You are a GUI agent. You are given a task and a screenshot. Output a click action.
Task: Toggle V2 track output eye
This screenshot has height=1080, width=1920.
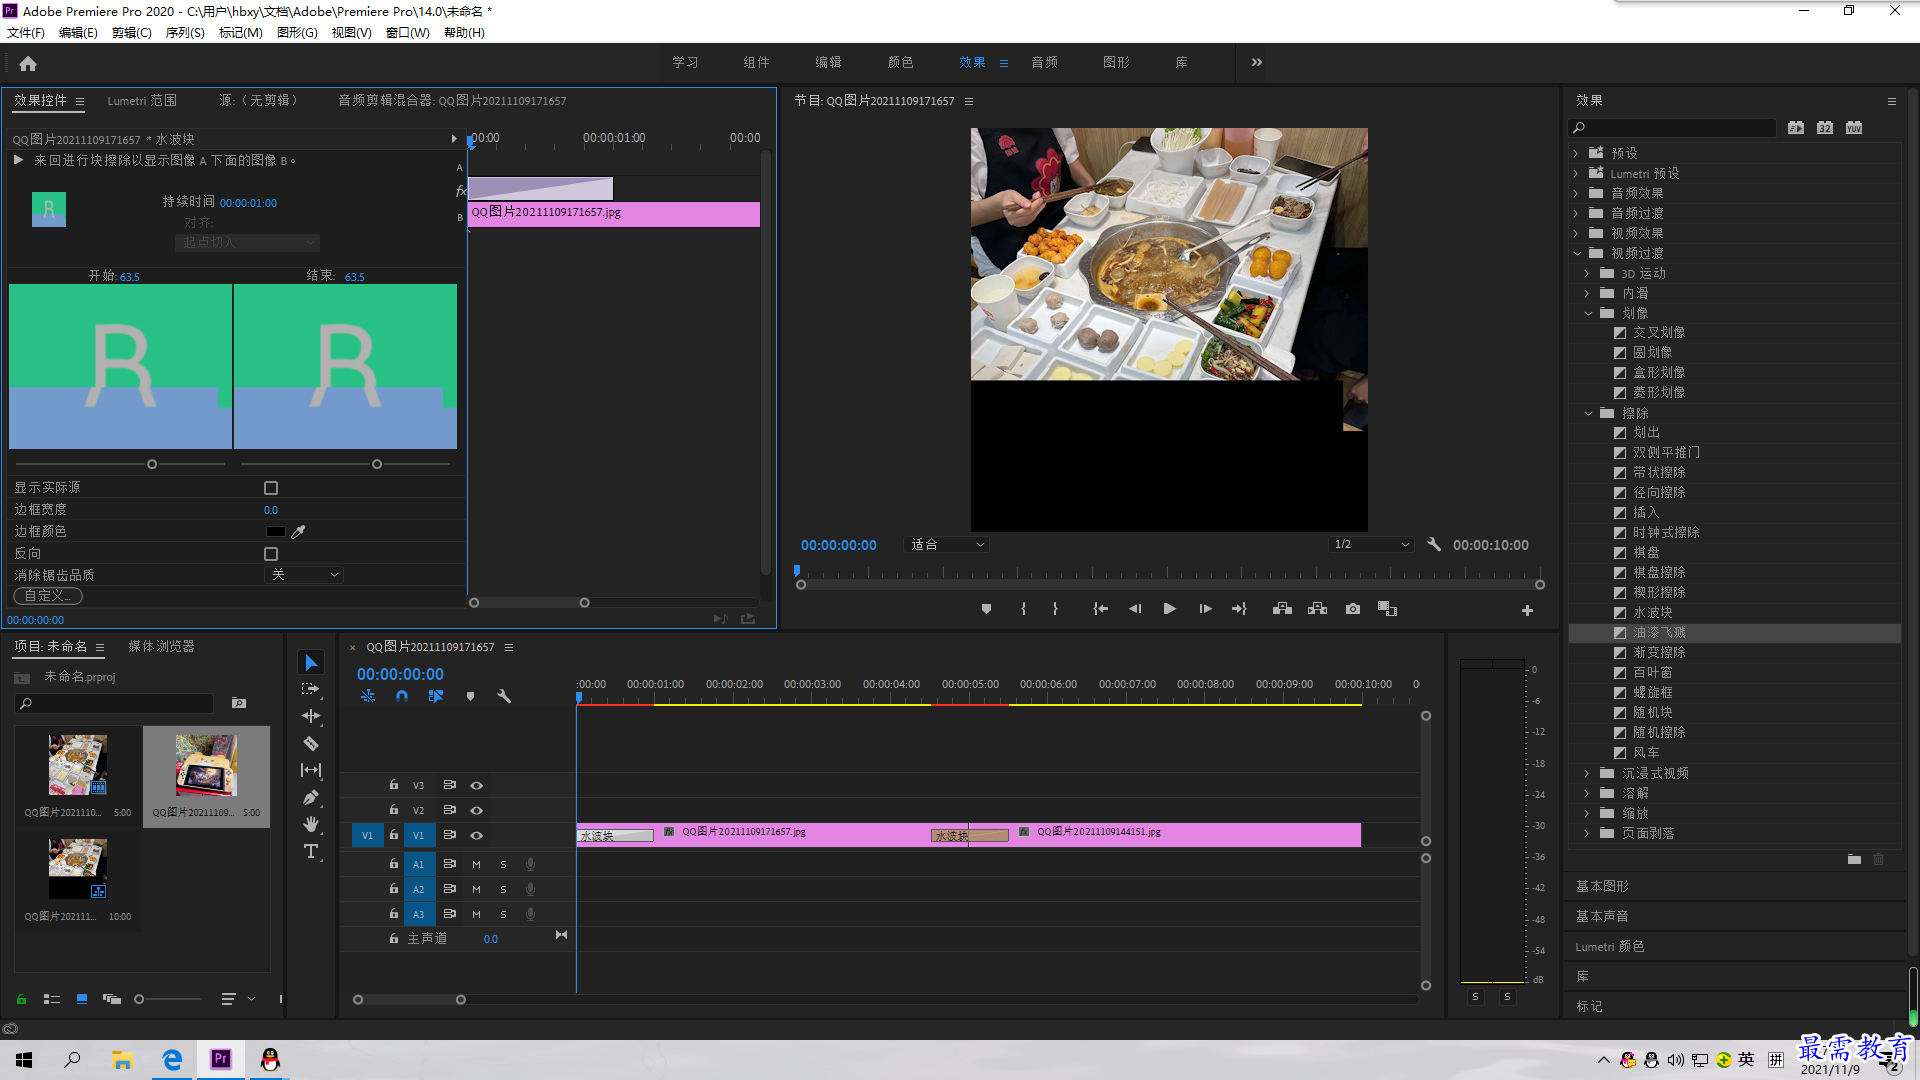click(477, 810)
